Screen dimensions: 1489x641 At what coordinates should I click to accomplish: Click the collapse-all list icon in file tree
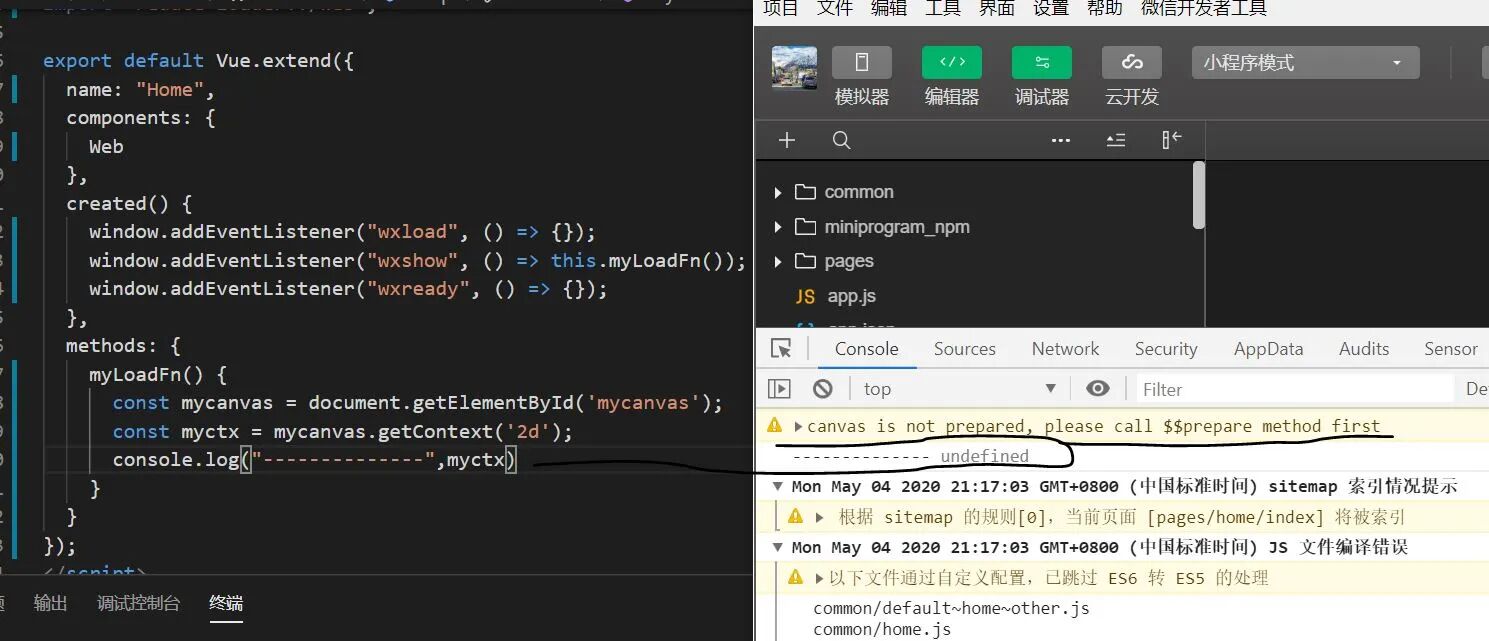tap(1116, 140)
